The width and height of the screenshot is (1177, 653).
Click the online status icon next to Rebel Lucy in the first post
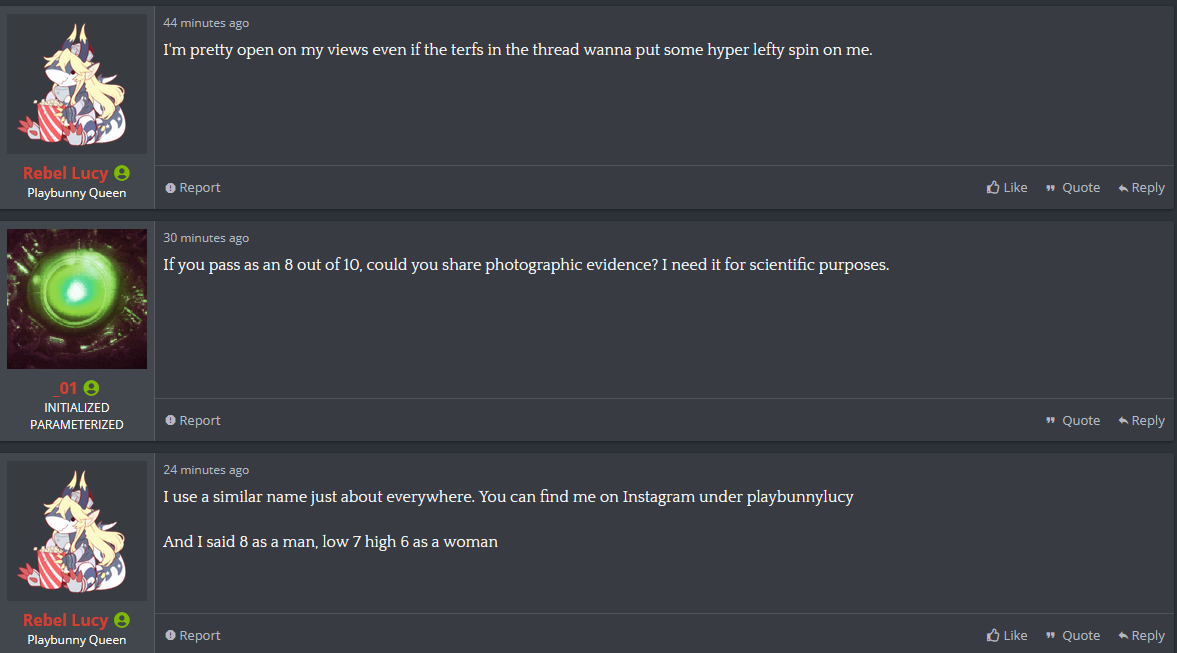click(122, 173)
